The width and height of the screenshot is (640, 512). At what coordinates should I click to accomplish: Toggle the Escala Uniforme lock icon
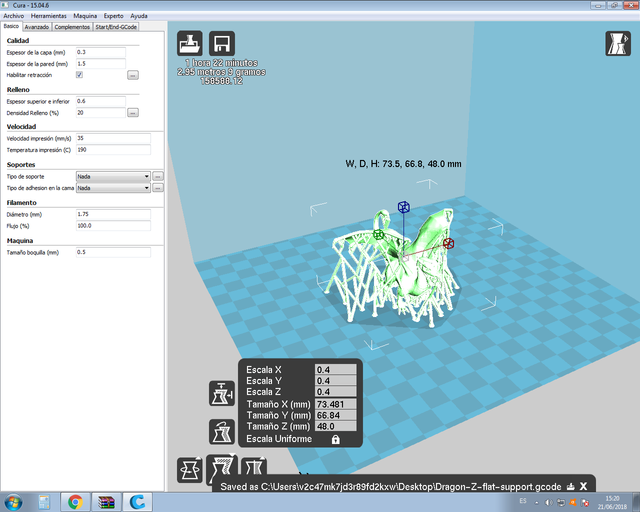tap(336, 439)
